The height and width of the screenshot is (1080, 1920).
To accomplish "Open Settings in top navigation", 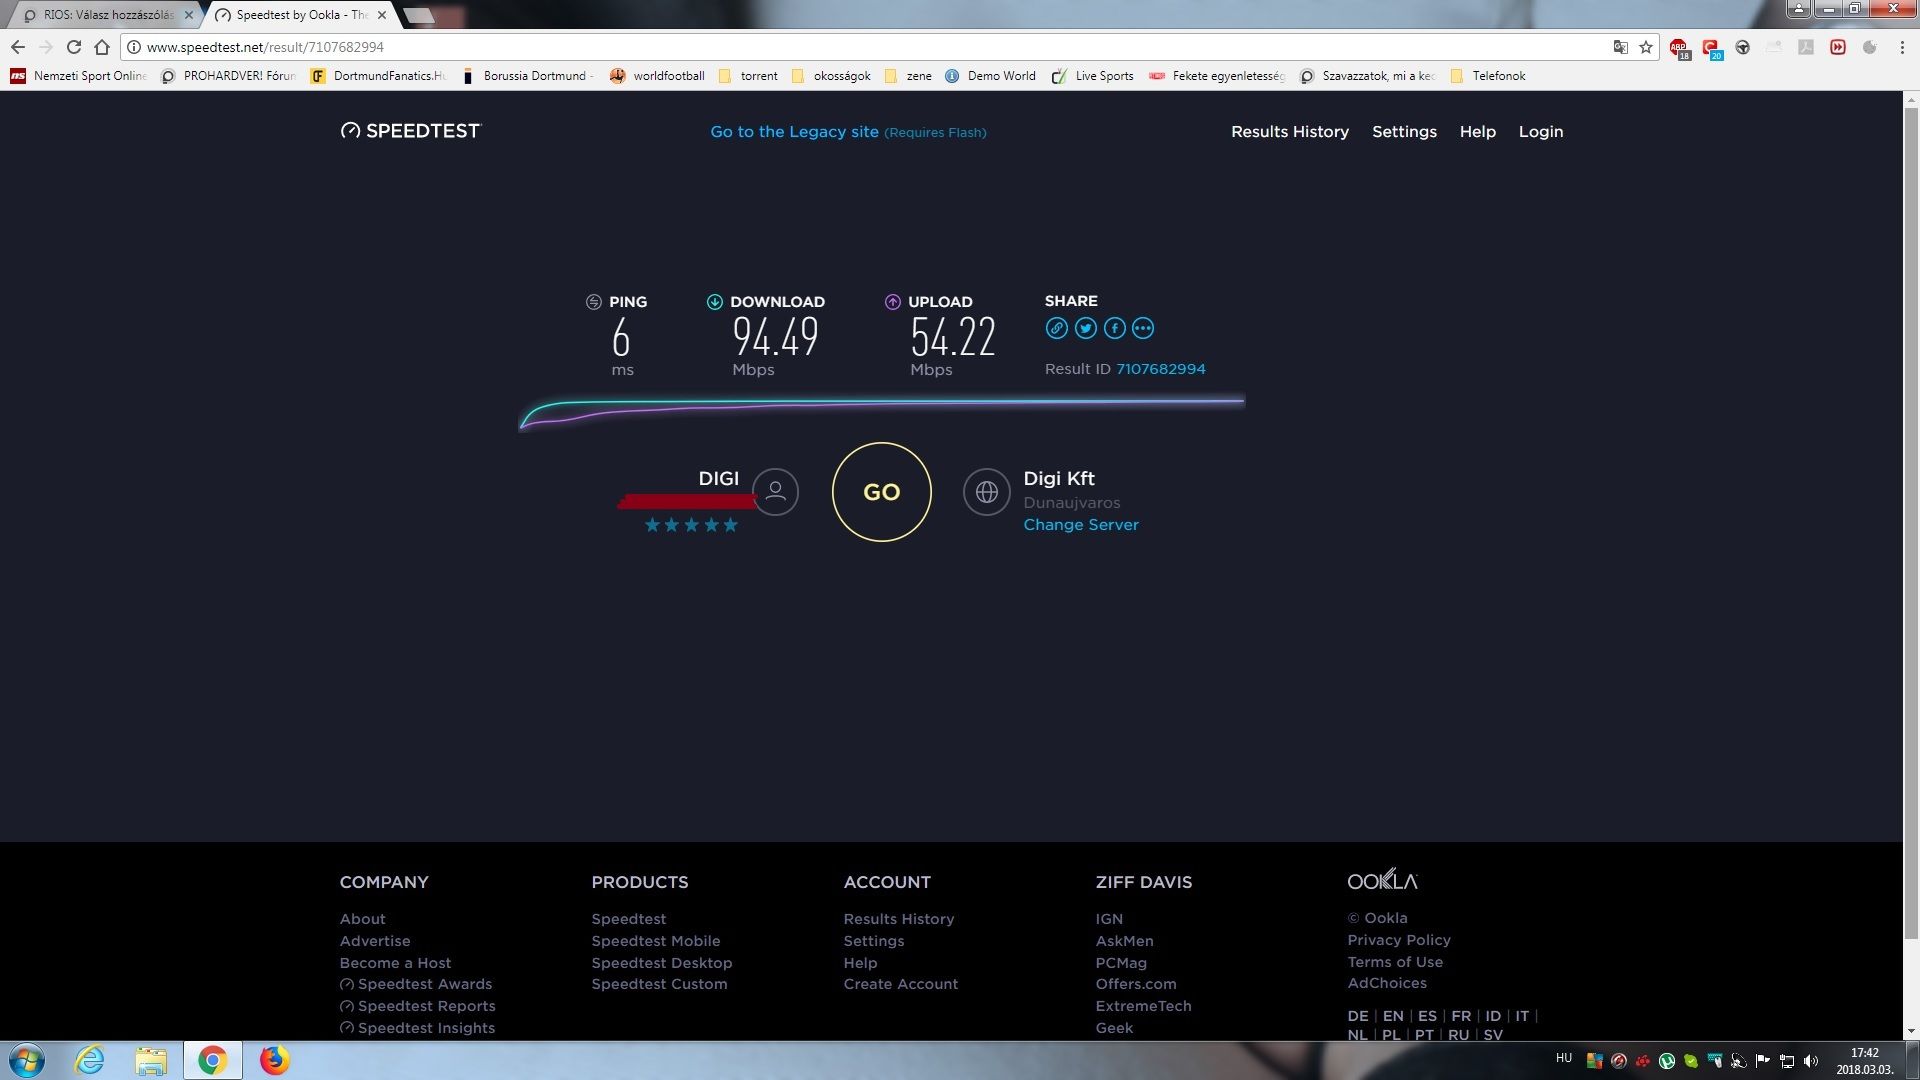I will [x=1404, y=132].
